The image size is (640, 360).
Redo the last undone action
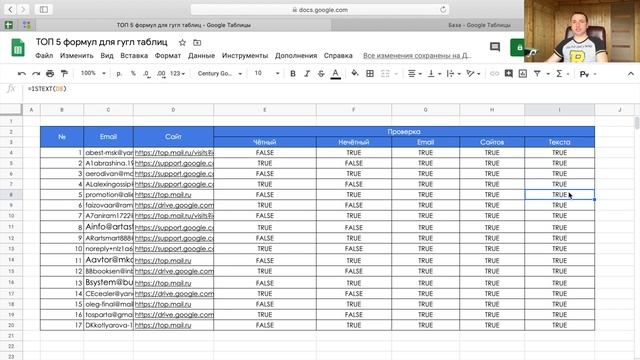(36, 73)
